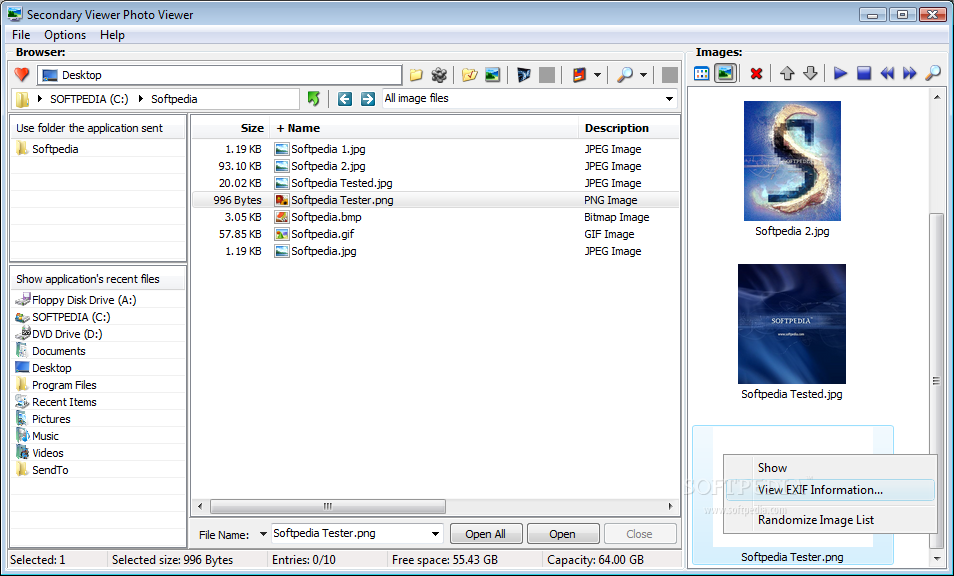954x576 pixels.
Task: Click the green up-folder arrow icon
Action: [x=313, y=99]
